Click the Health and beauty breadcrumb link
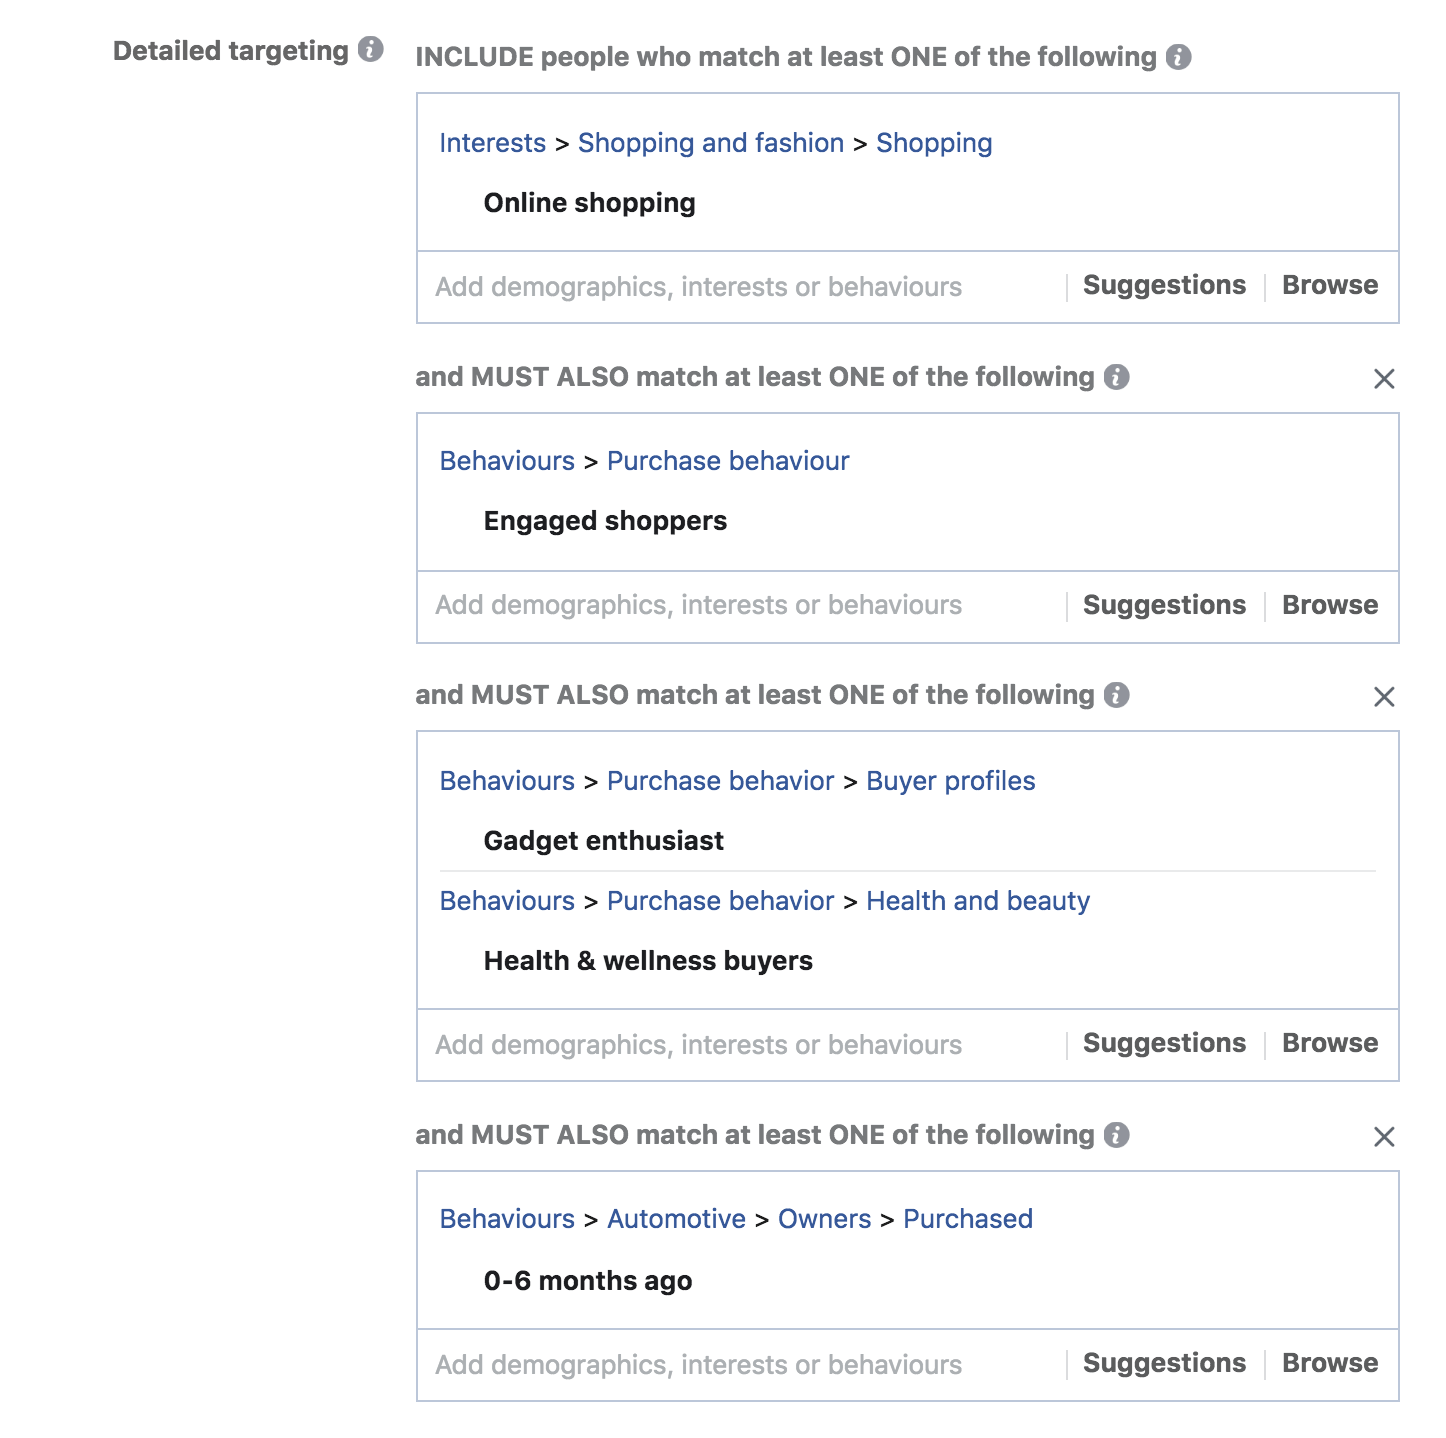The height and width of the screenshot is (1438, 1446). click(977, 901)
